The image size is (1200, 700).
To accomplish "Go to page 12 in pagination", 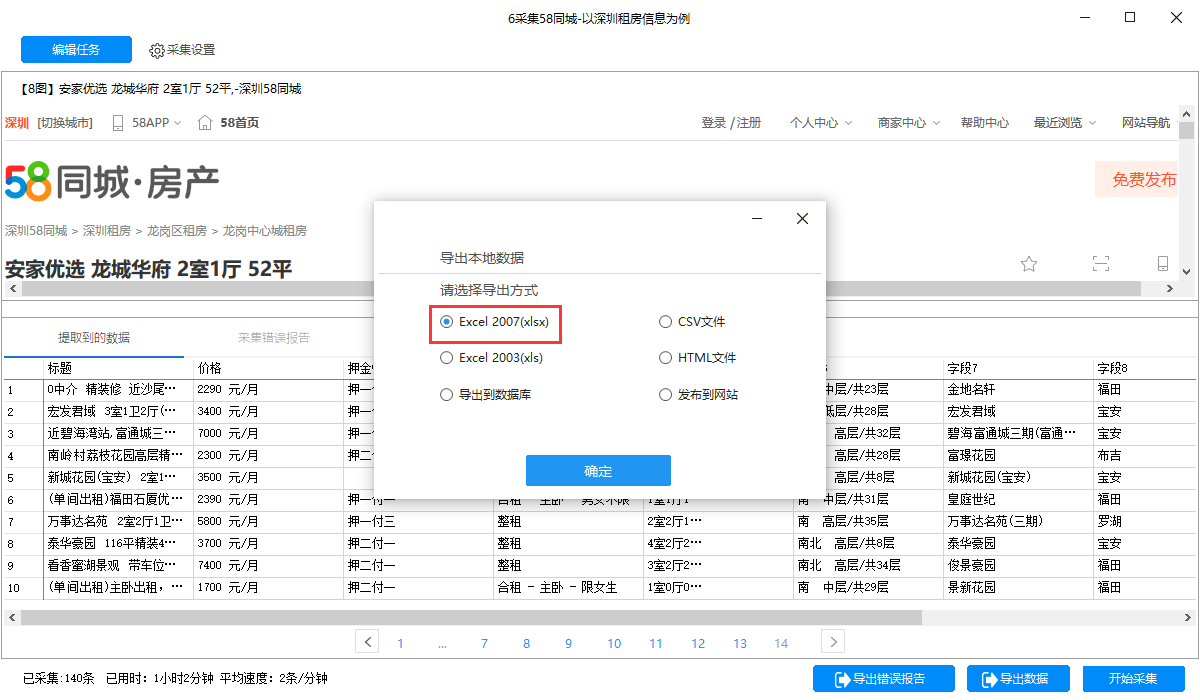I will tap(698, 643).
